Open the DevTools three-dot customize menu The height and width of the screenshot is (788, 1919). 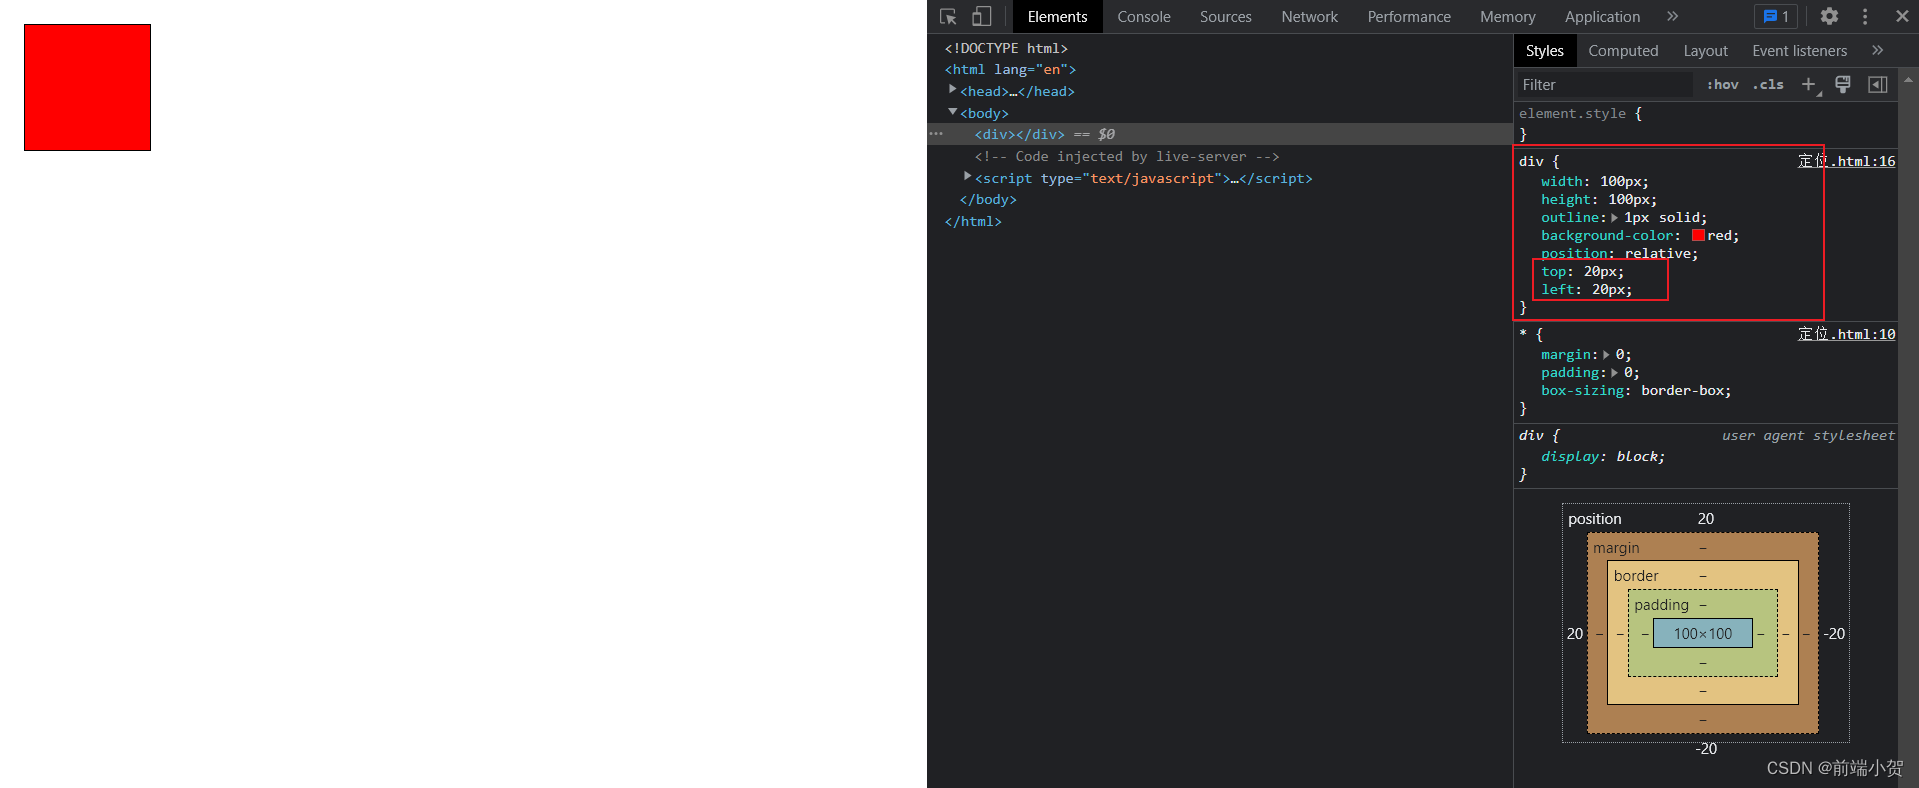(x=1865, y=16)
